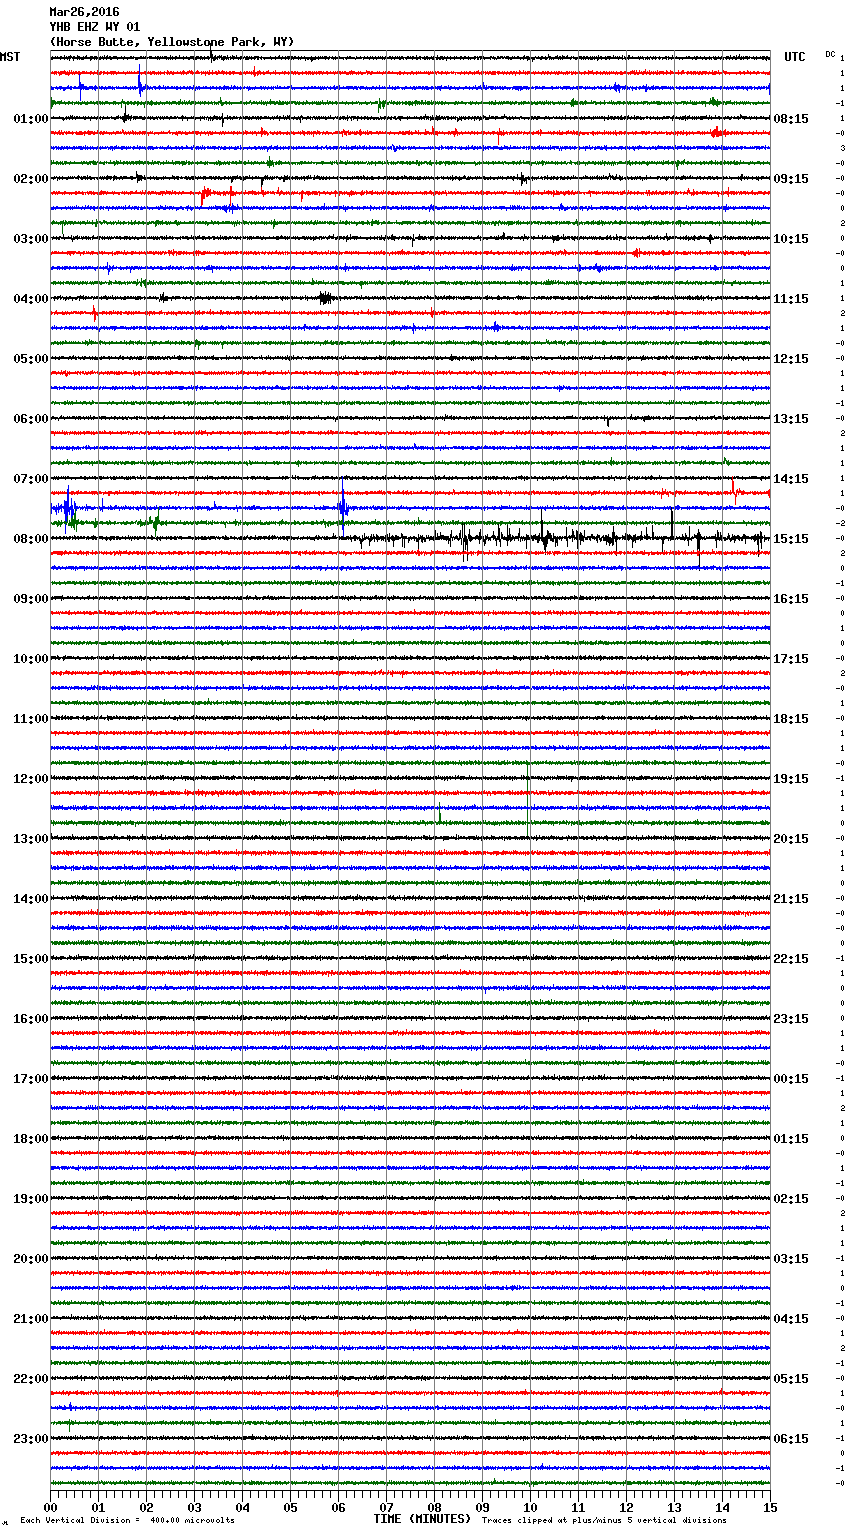Click the 20:15 UTC row label
This screenshot has width=850, height=1534.
791,839
